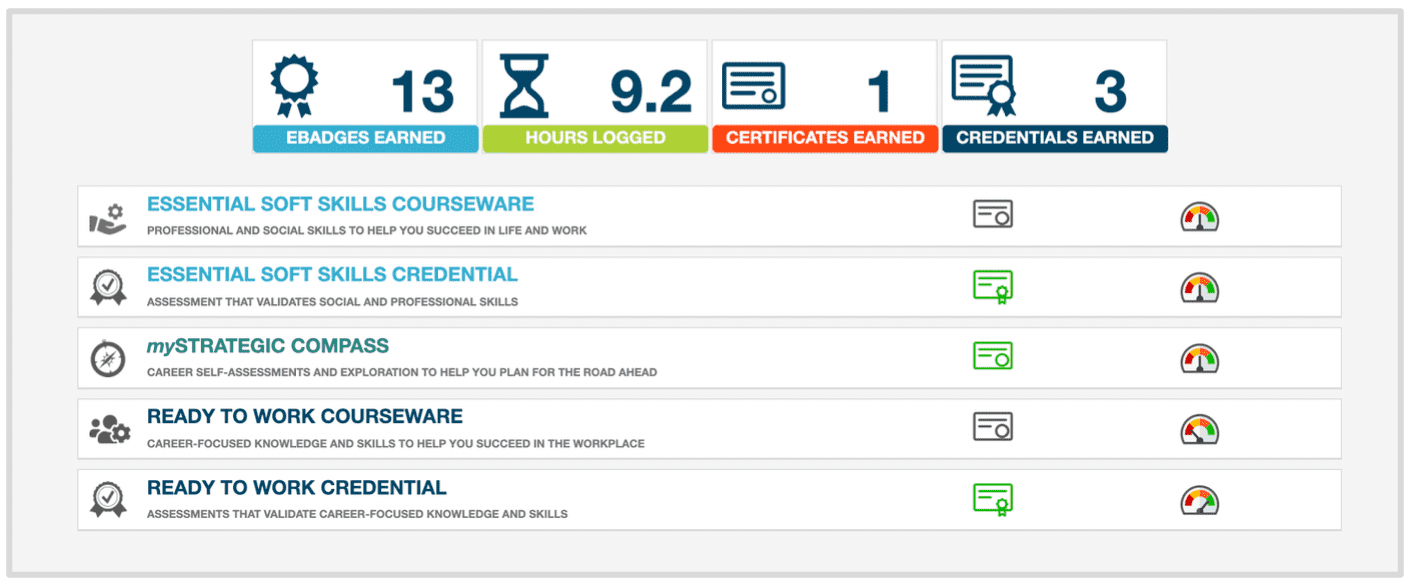Open the gauge icon for Ready to Work Credential

(x=1199, y=500)
